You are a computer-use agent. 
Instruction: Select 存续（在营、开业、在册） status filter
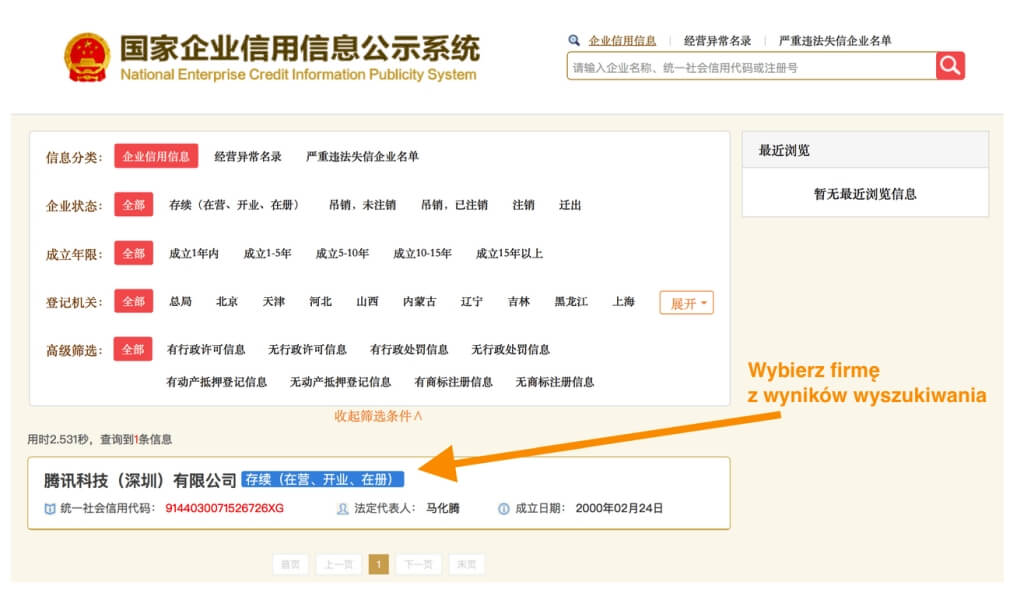tap(234, 205)
